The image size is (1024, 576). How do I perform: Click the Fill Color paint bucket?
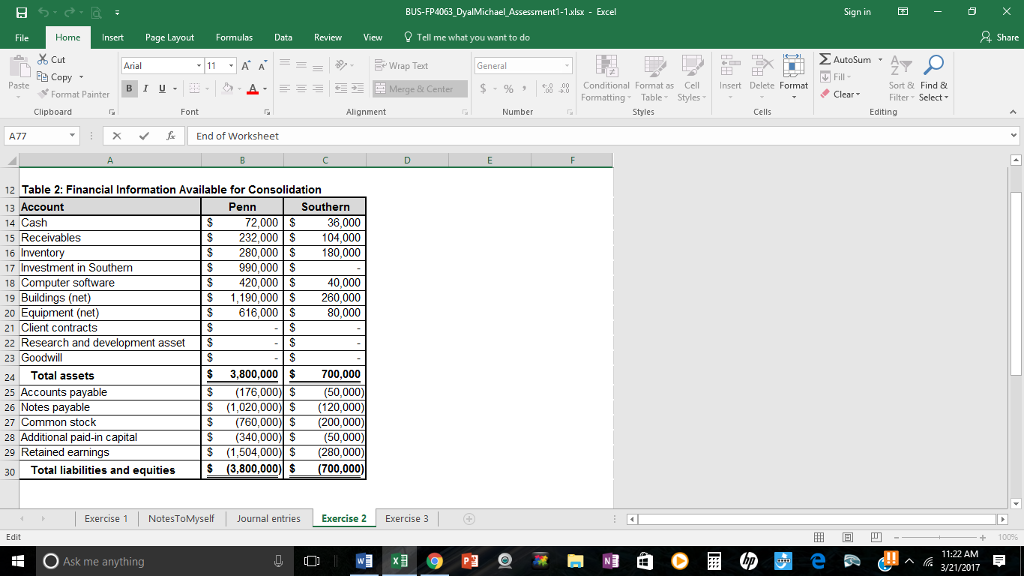[x=227, y=88]
